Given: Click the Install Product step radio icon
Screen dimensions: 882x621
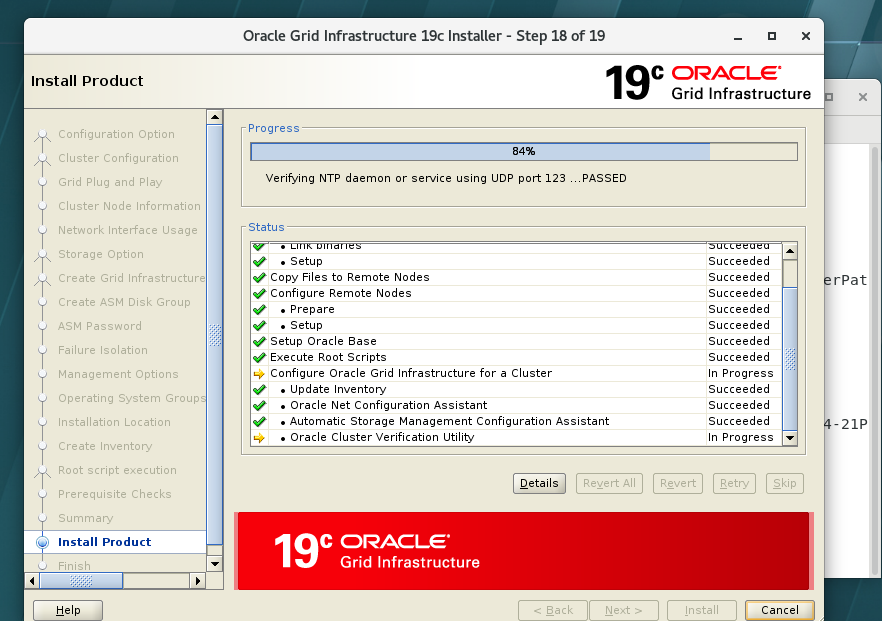Looking at the screenshot, I should (42, 542).
